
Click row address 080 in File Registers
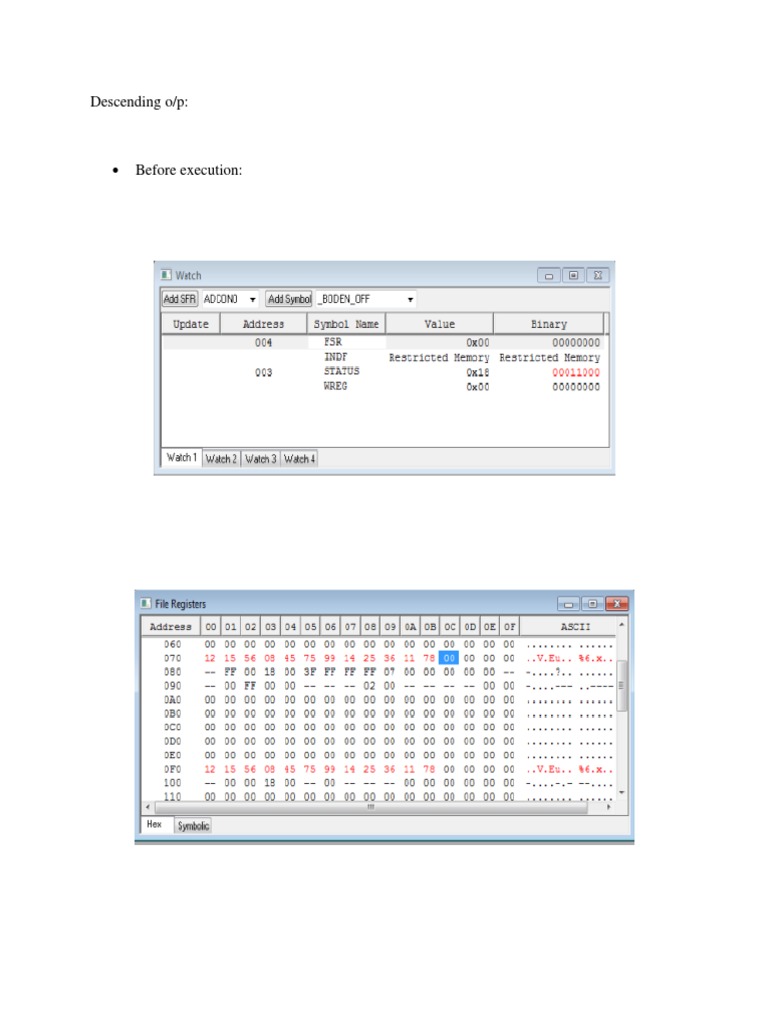click(172, 672)
